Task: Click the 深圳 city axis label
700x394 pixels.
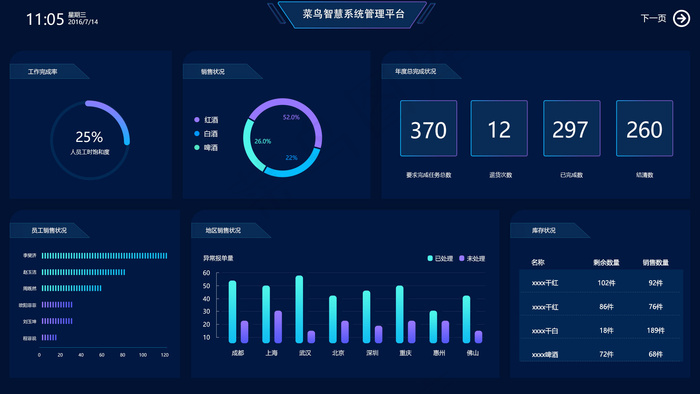Action: coord(372,353)
